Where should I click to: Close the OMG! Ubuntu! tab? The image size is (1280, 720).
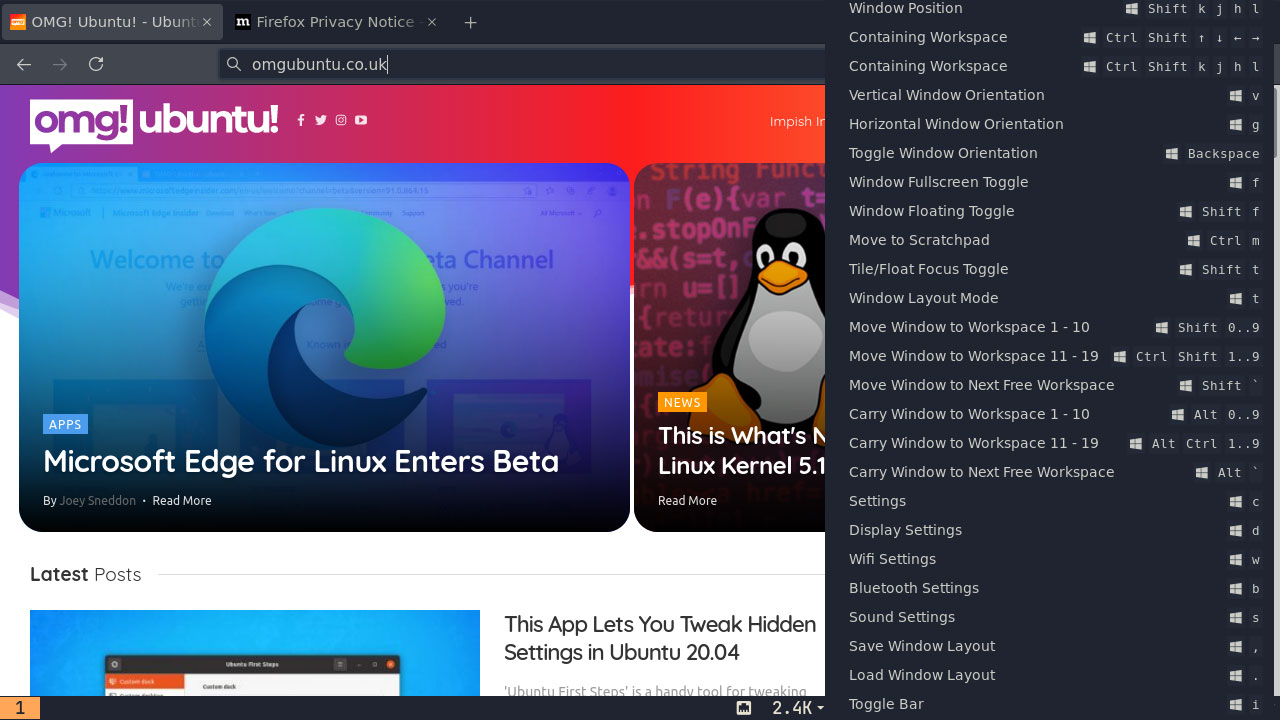point(207,22)
